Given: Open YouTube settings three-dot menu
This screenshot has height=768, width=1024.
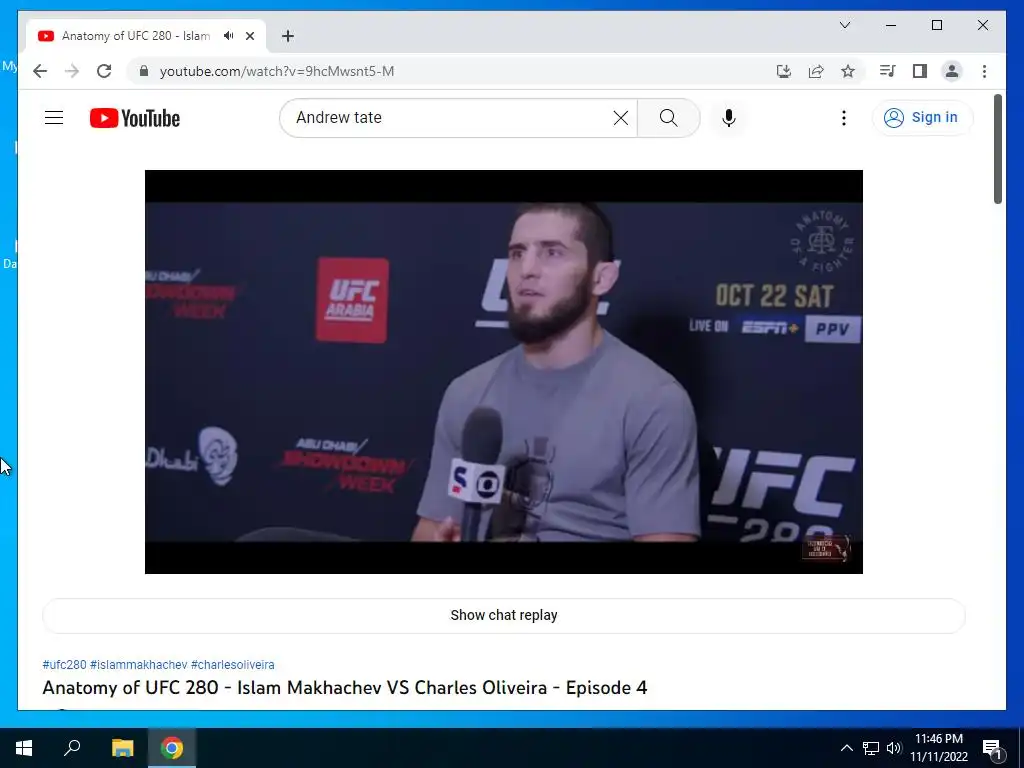Looking at the screenshot, I should coord(844,118).
